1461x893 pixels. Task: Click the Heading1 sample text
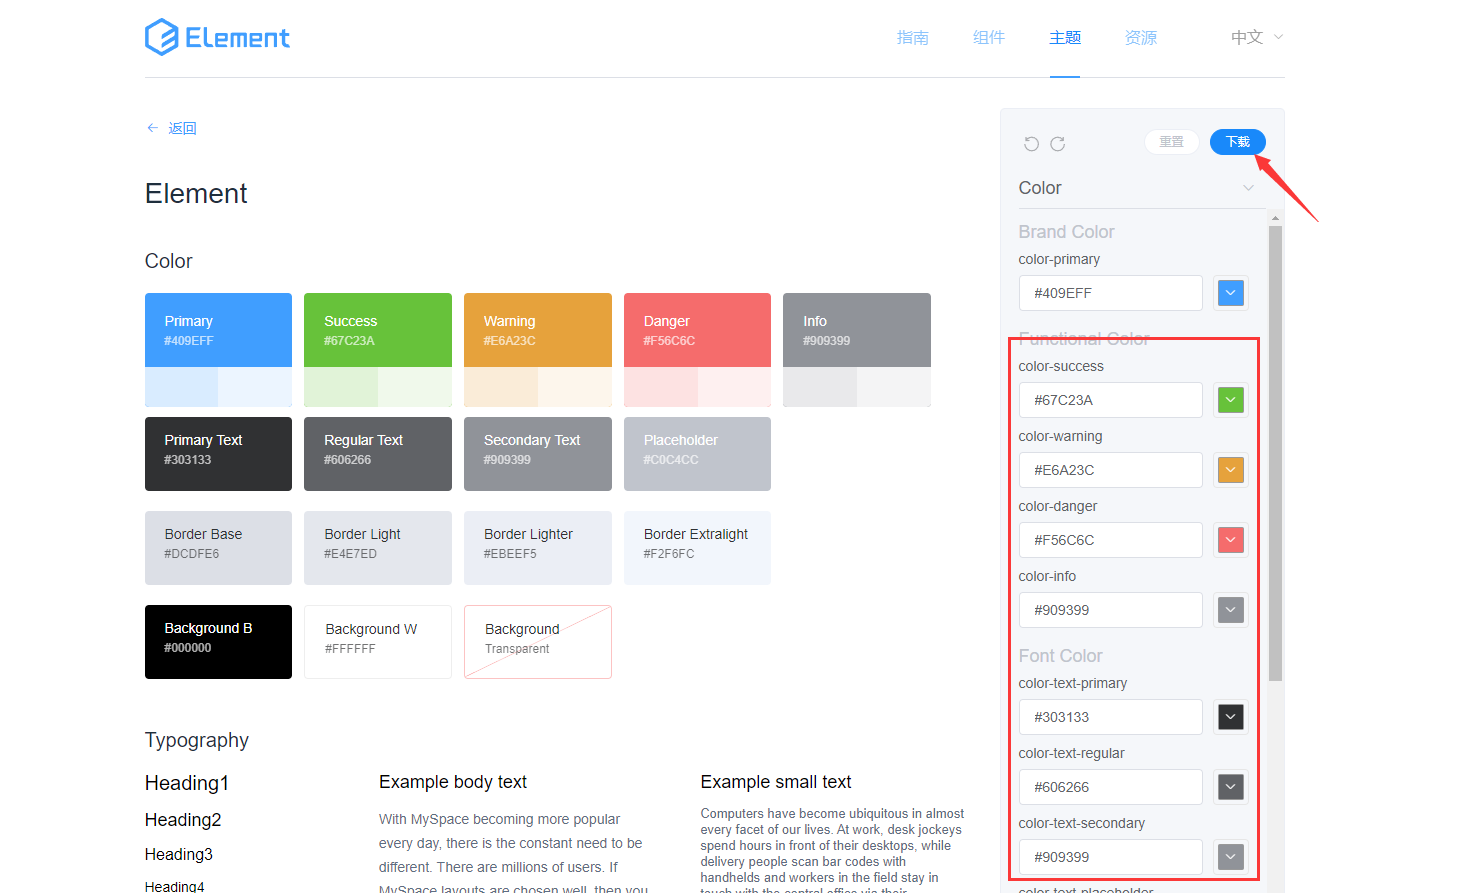click(187, 783)
